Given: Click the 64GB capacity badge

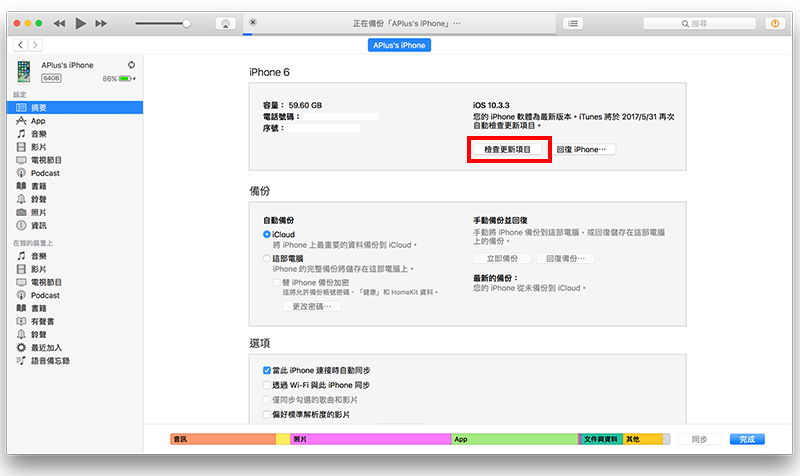Looking at the screenshot, I should pos(51,78).
